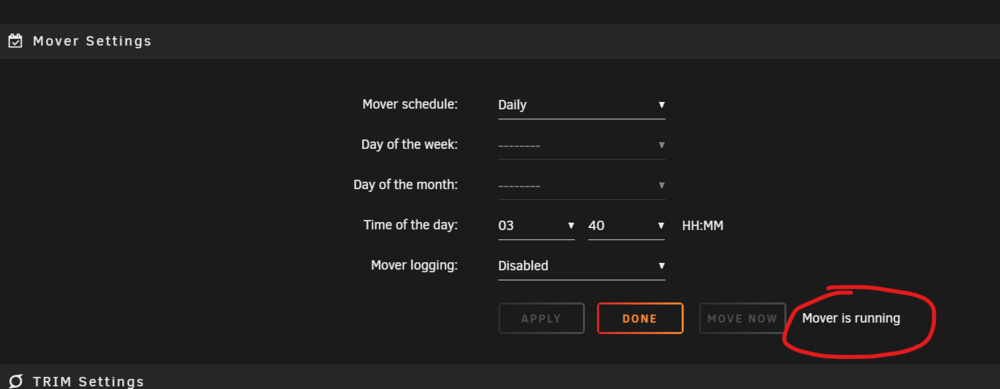Click the TRIM Settings icon

pos(16,381)
